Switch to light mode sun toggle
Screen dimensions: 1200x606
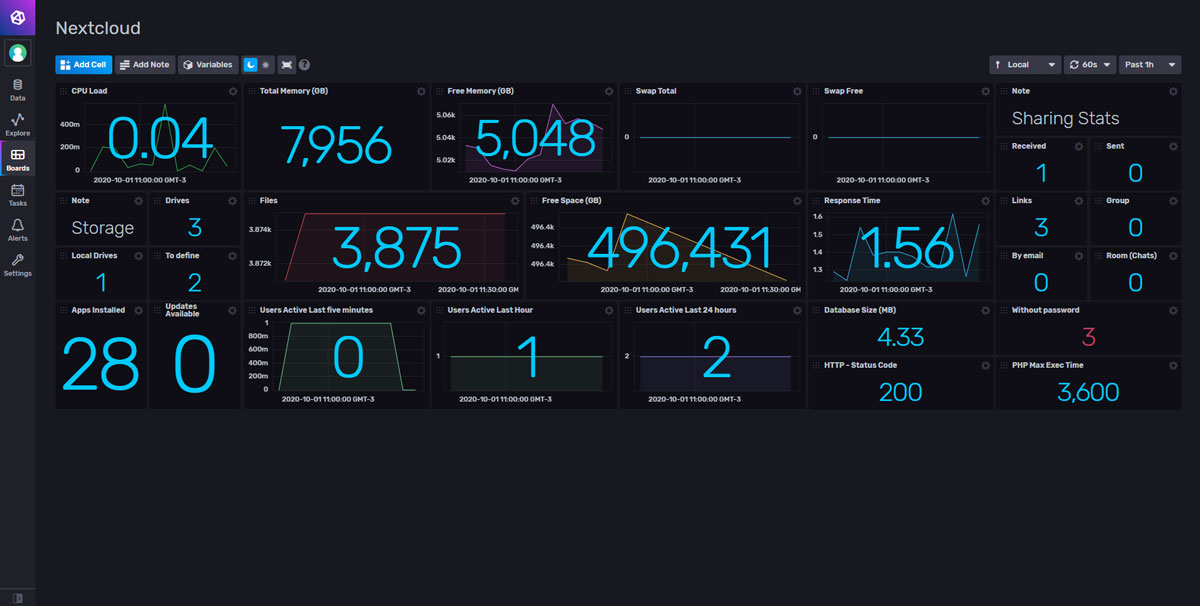coord(266,64)
